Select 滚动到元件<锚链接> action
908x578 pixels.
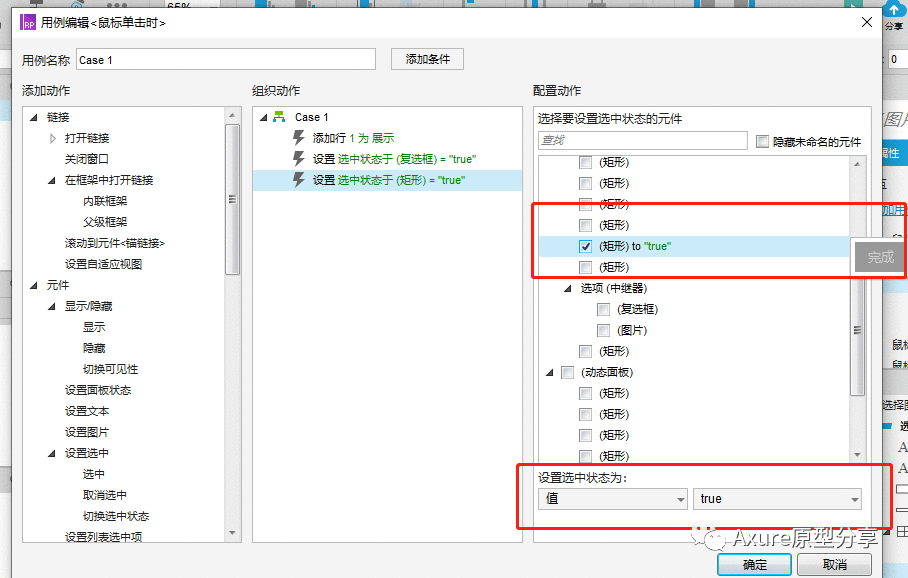115,243
